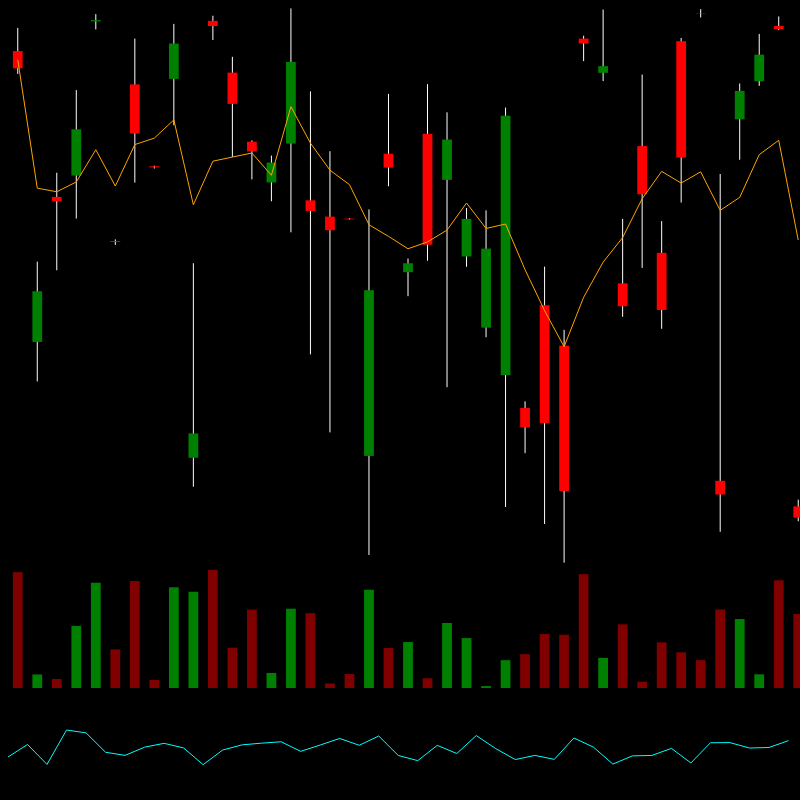The width and height of the screenshot is (800, 800).
Task: Select the rightmost candlestick at chart edge
Action: (x=797, y=511)
